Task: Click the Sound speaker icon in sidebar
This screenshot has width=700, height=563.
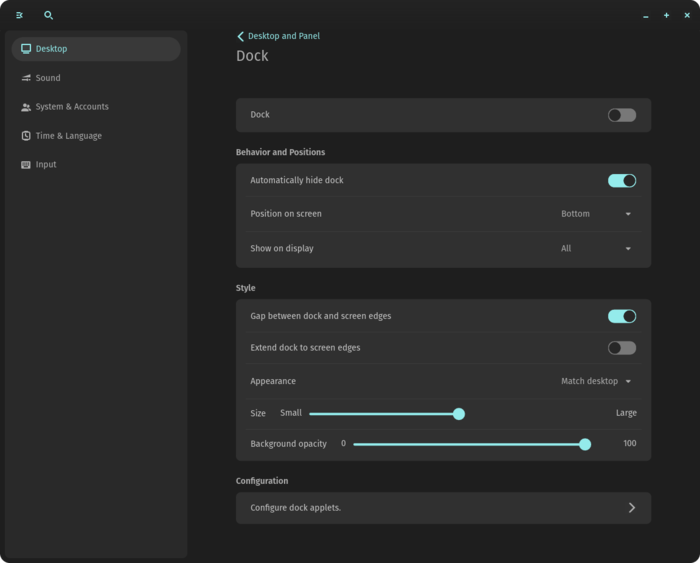Action: point(26,78)
